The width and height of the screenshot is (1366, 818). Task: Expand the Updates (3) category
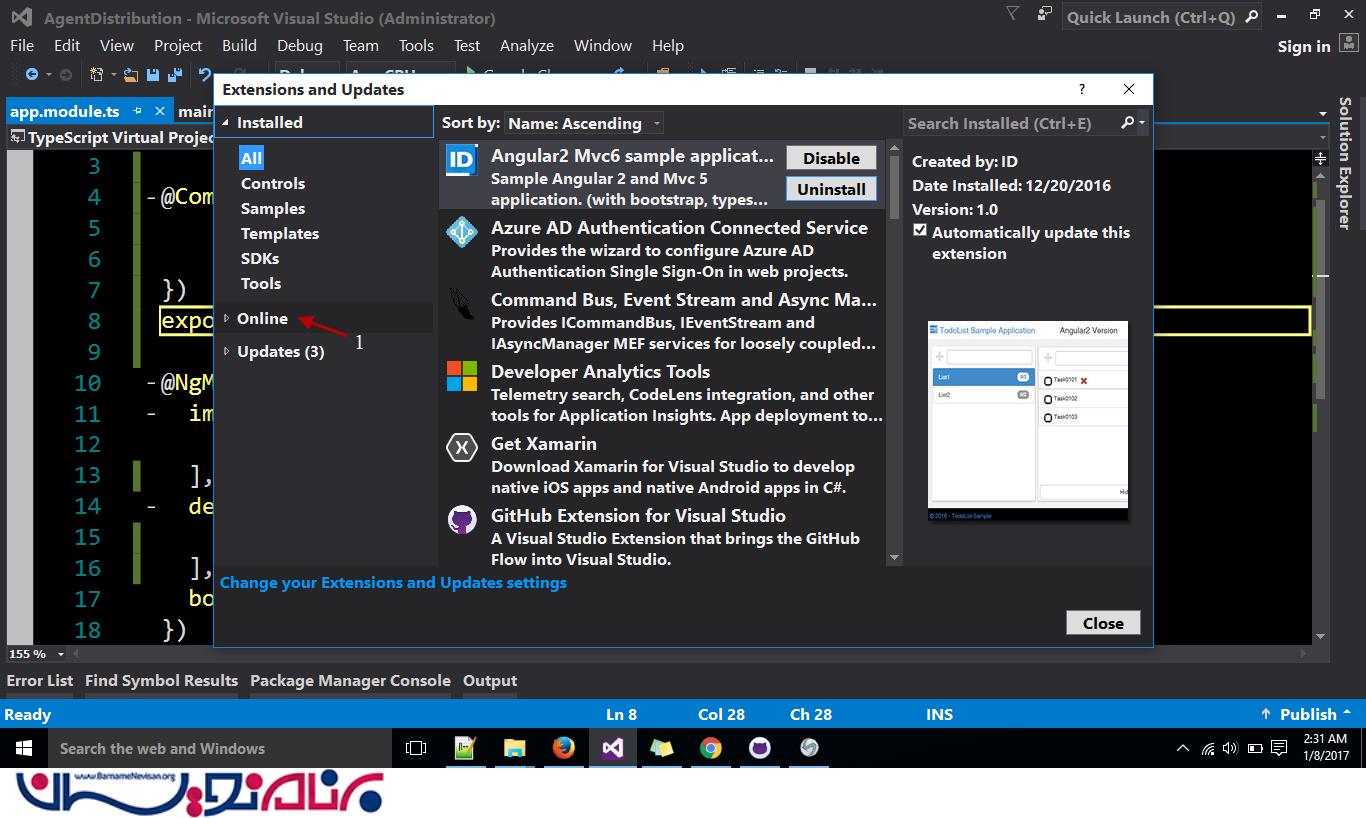[227, 351]
